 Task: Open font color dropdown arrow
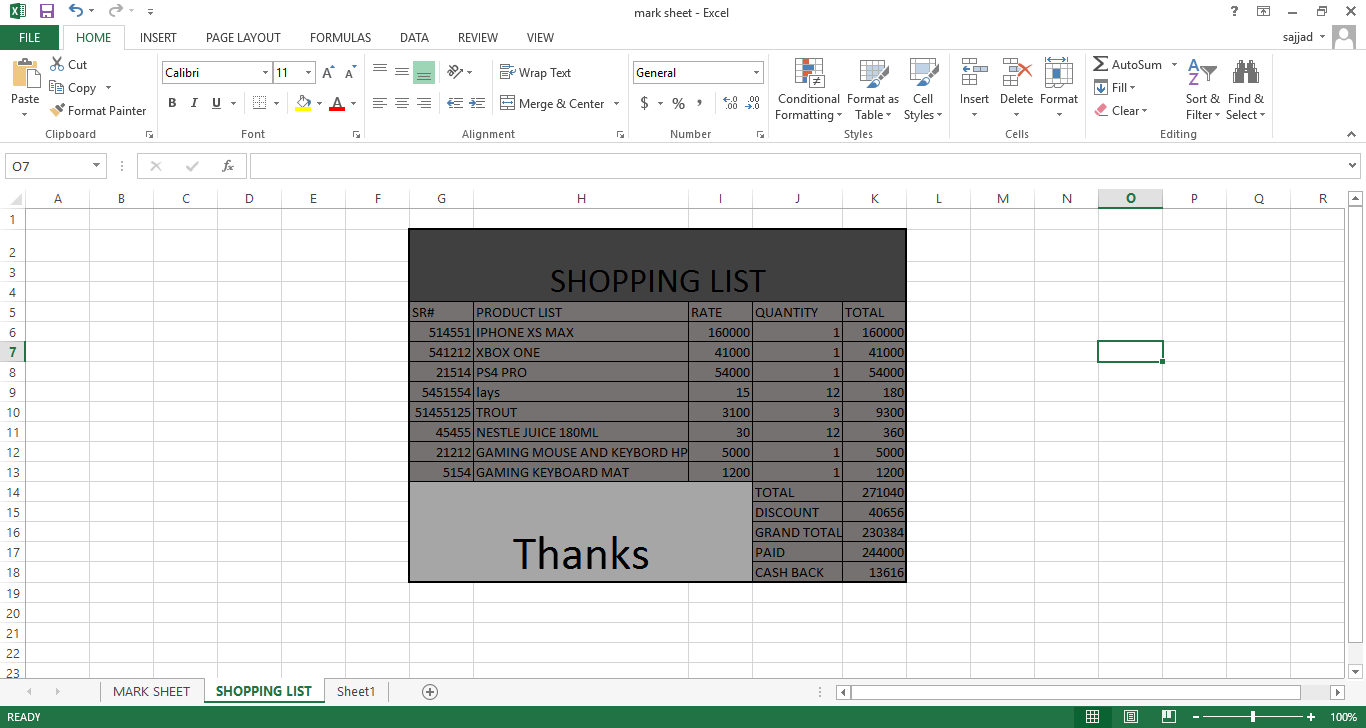click(353, 103)
